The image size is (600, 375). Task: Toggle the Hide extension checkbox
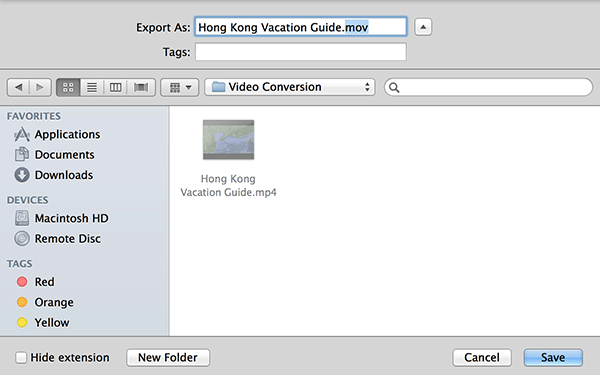(21, 358)
